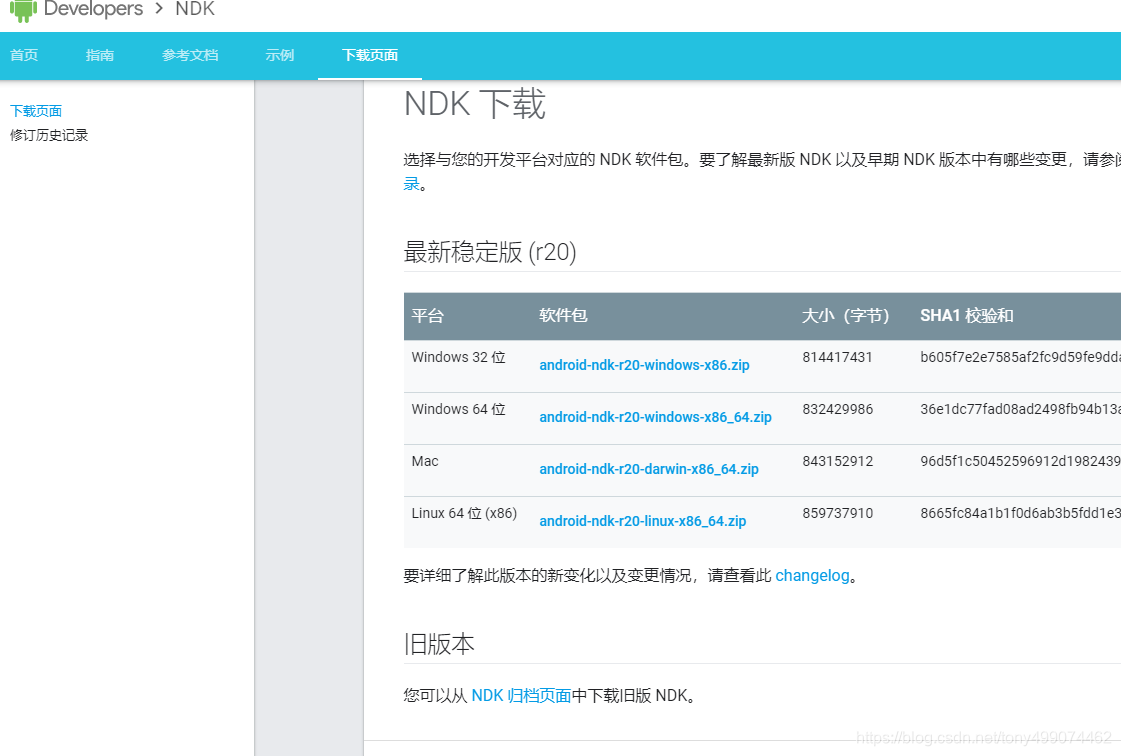Open the NDK 归档页面 link
This screenshot has width=1121, height=756.
click(x=521, y=695)
